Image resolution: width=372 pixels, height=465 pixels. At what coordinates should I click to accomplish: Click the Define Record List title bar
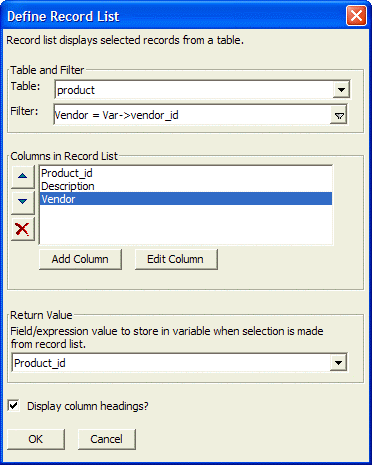(x=173, y=16)
